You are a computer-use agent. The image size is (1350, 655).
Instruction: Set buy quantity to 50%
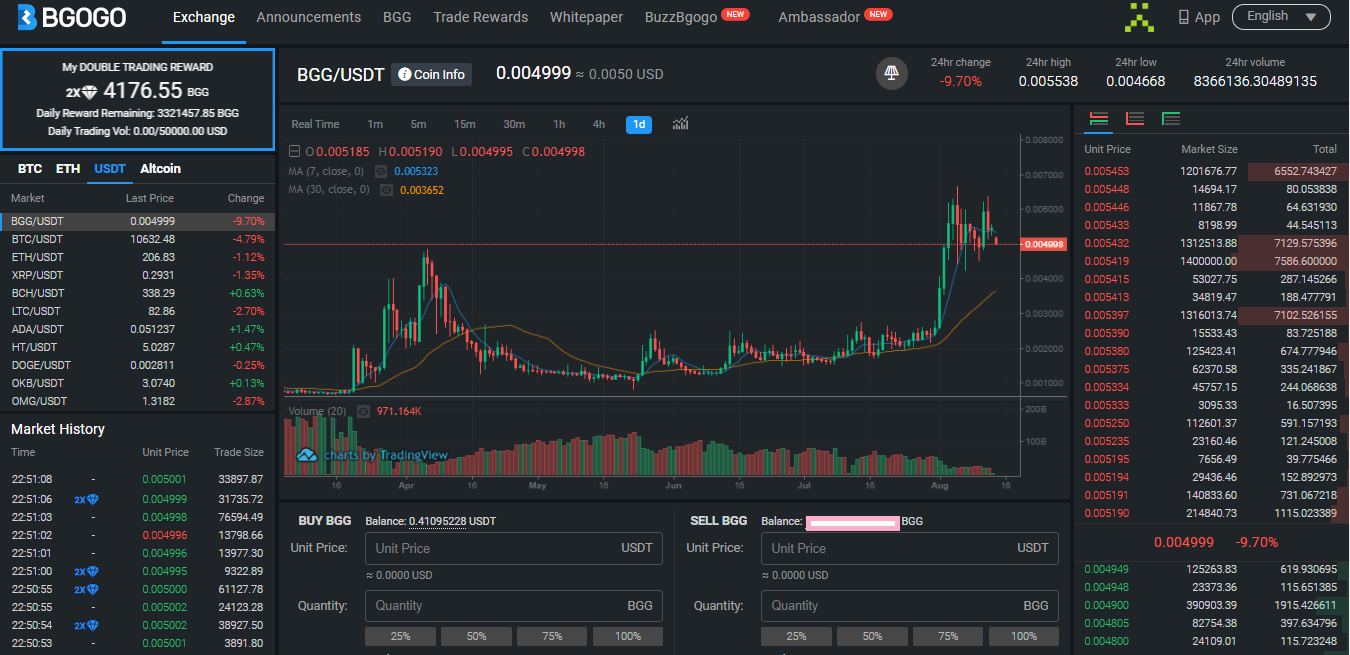click(x=476, y=636)
